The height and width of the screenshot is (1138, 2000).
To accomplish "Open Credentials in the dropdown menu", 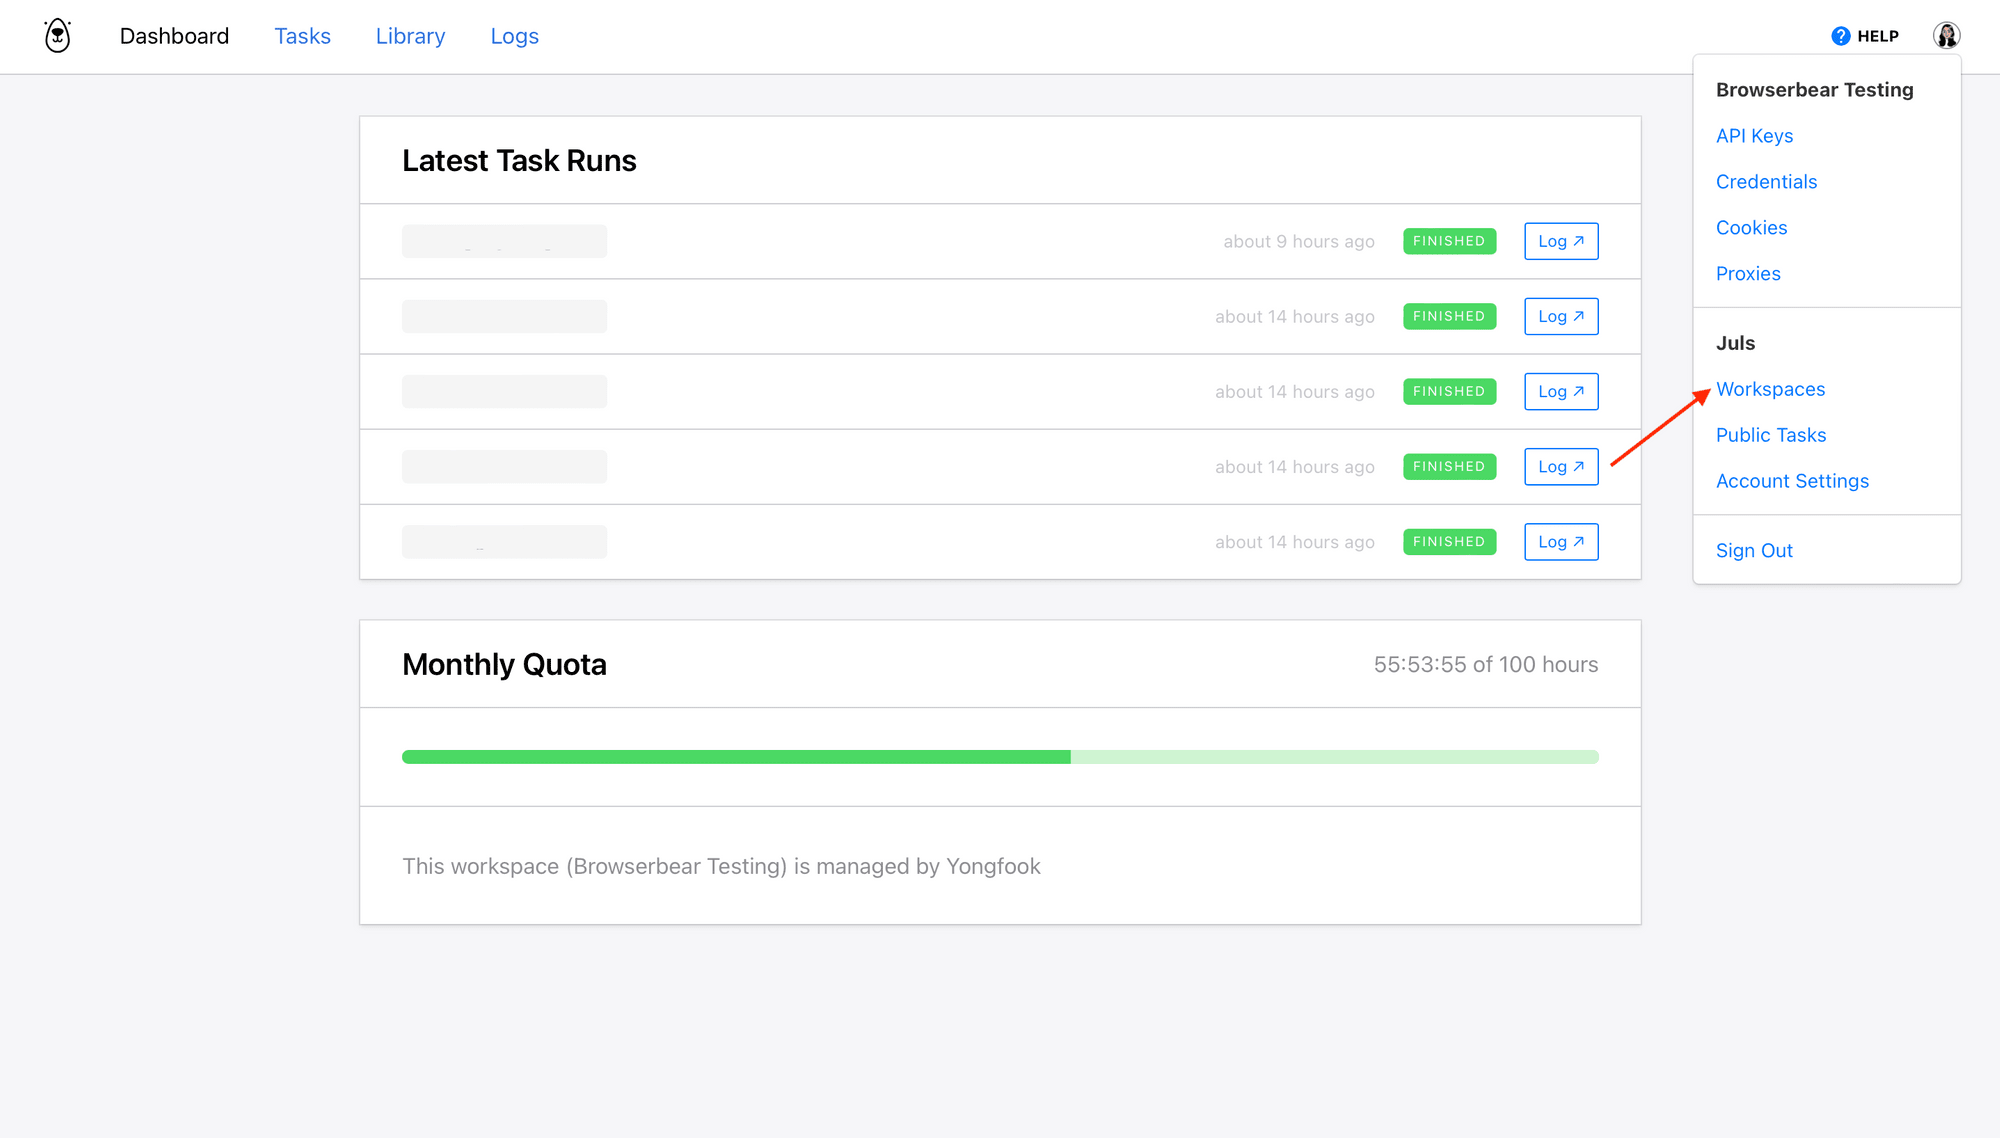I will [1766, 182].
